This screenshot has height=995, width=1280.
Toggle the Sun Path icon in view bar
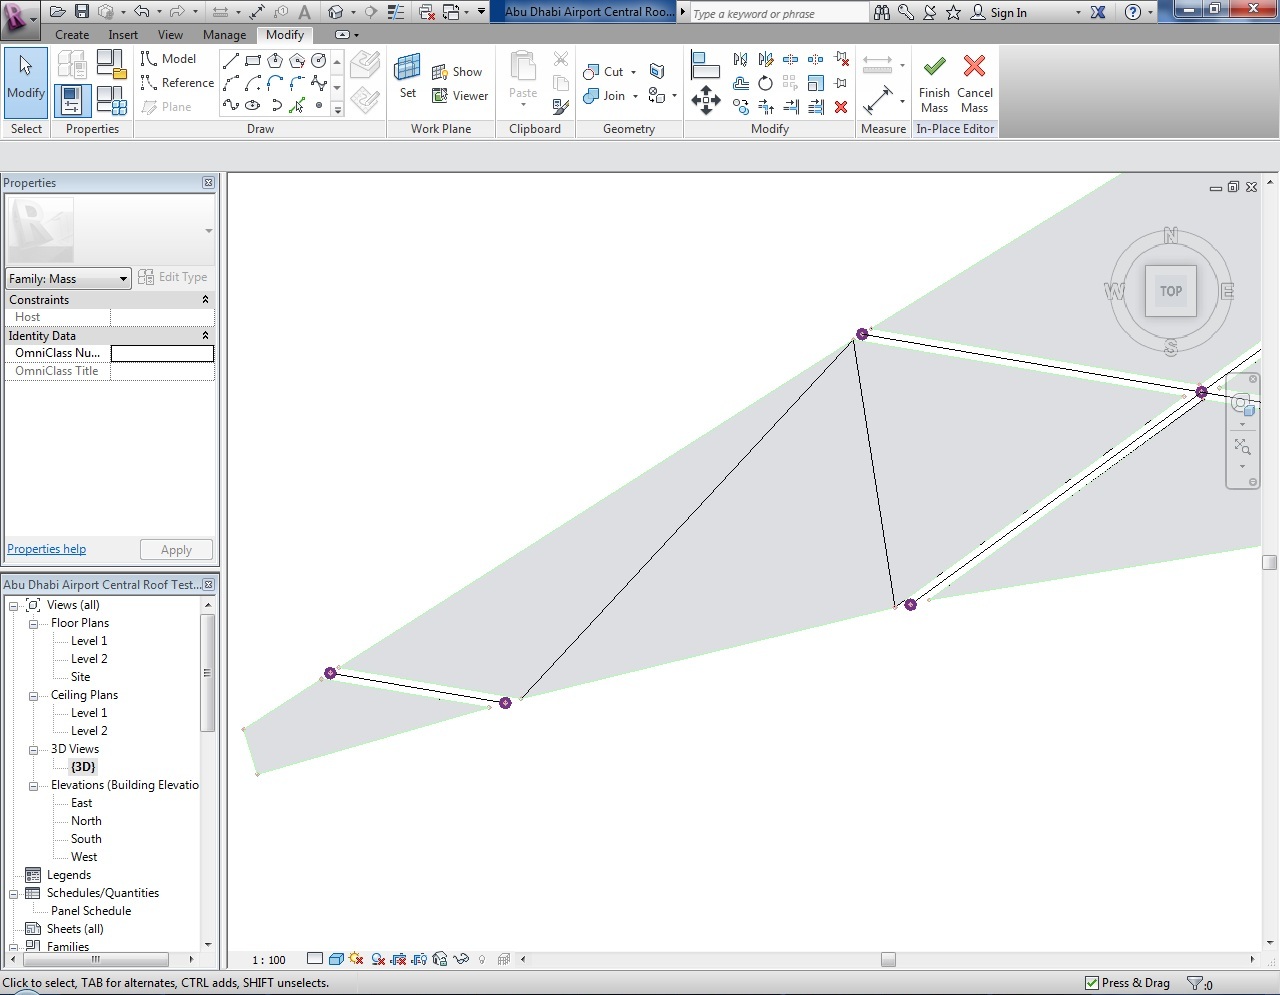tap(357, 959)
